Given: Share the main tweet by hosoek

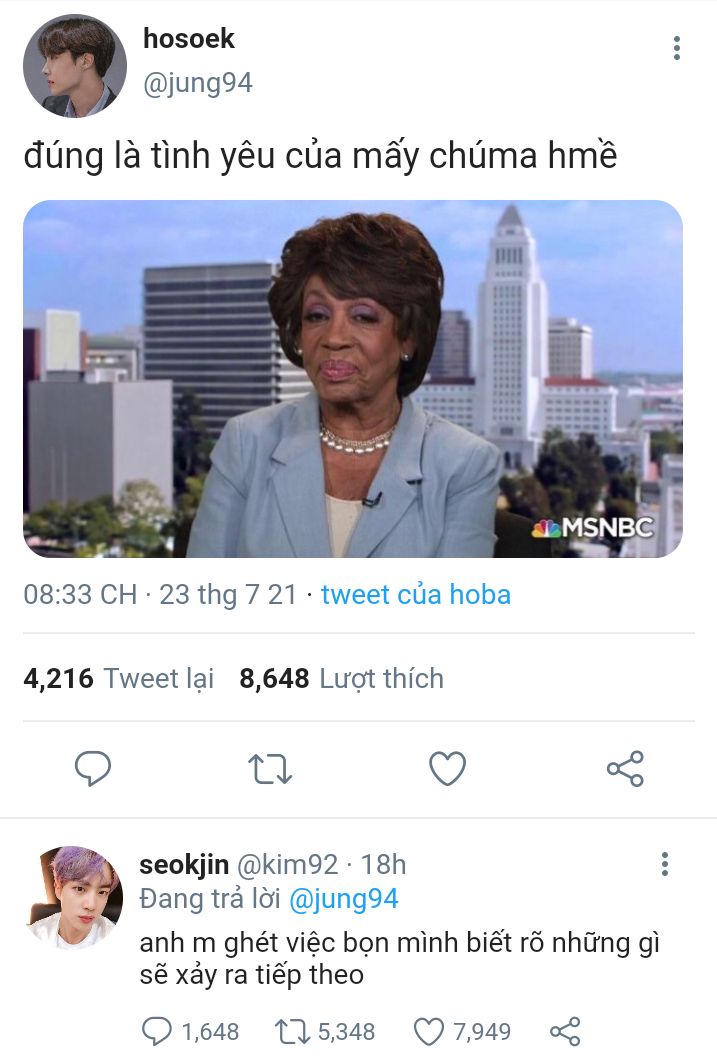Looking at the screenshot, I should coord(625,768).
